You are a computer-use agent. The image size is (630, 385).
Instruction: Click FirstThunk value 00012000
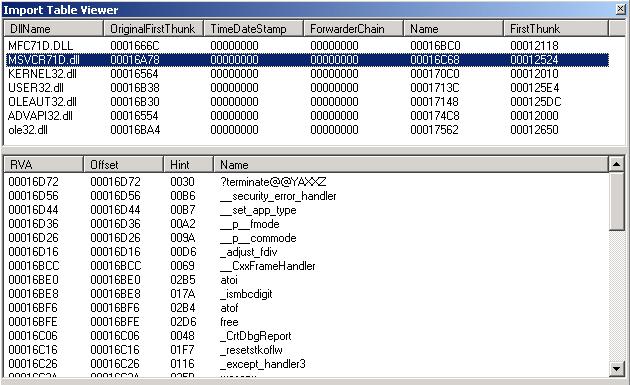tap(534, 116)
